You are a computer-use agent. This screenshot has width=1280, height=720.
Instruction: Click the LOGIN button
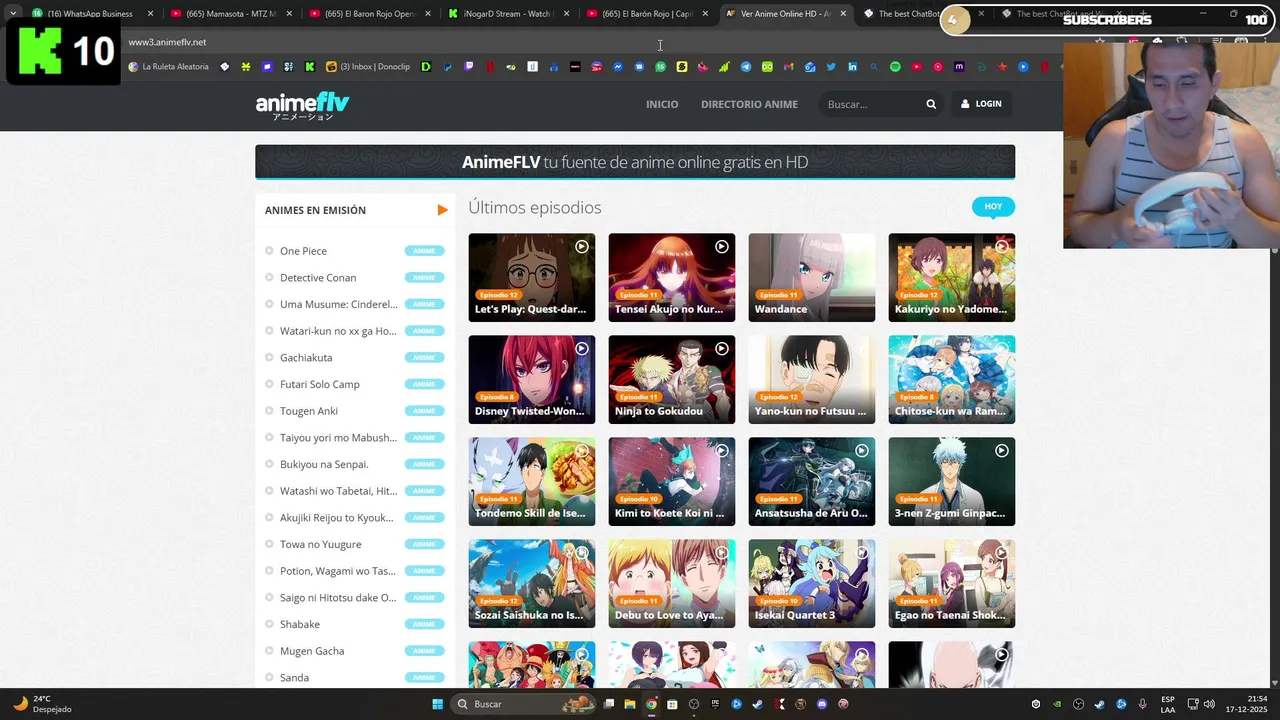[981, 104]
